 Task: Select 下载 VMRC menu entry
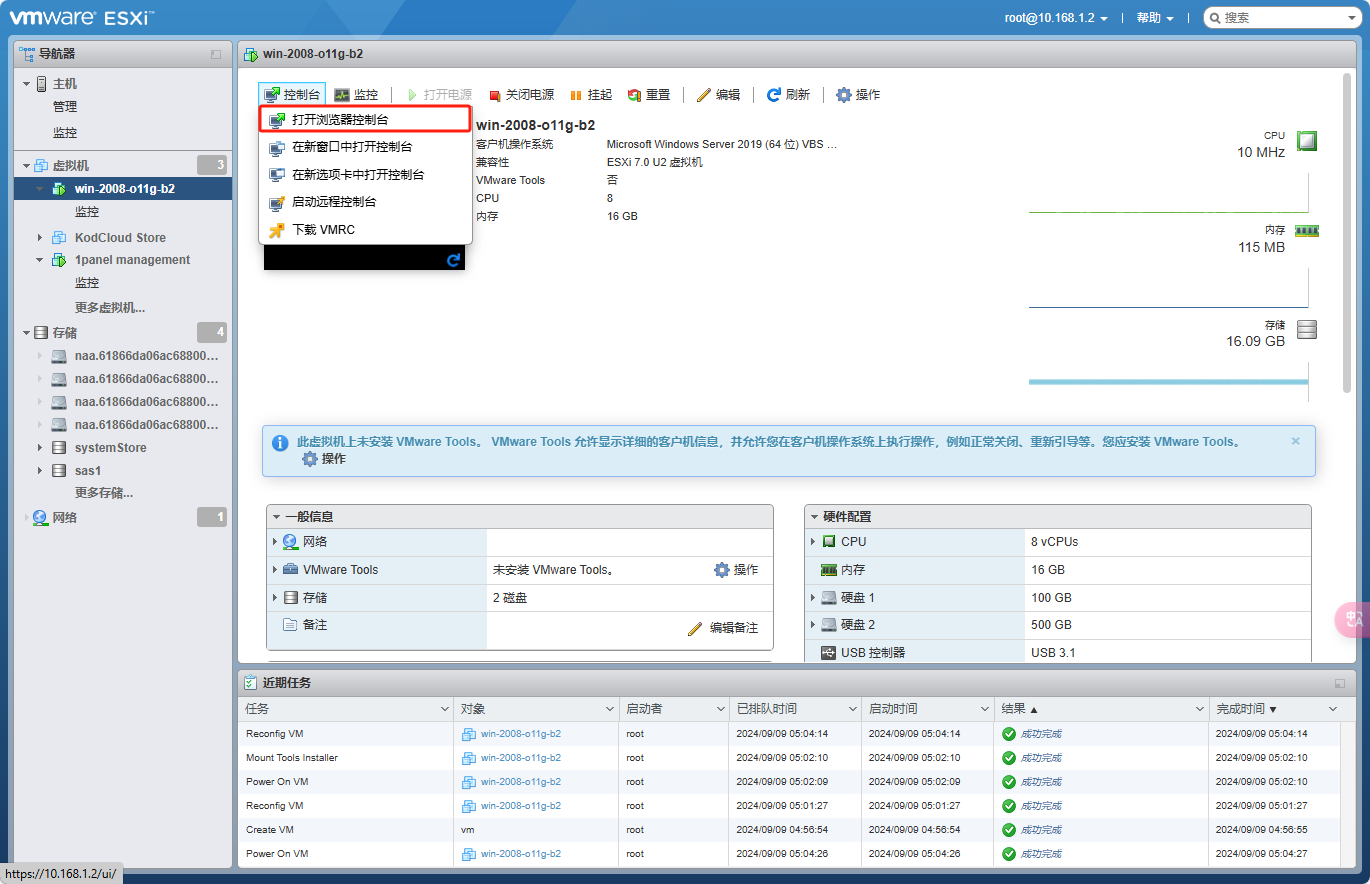click(x=365, y=230)
